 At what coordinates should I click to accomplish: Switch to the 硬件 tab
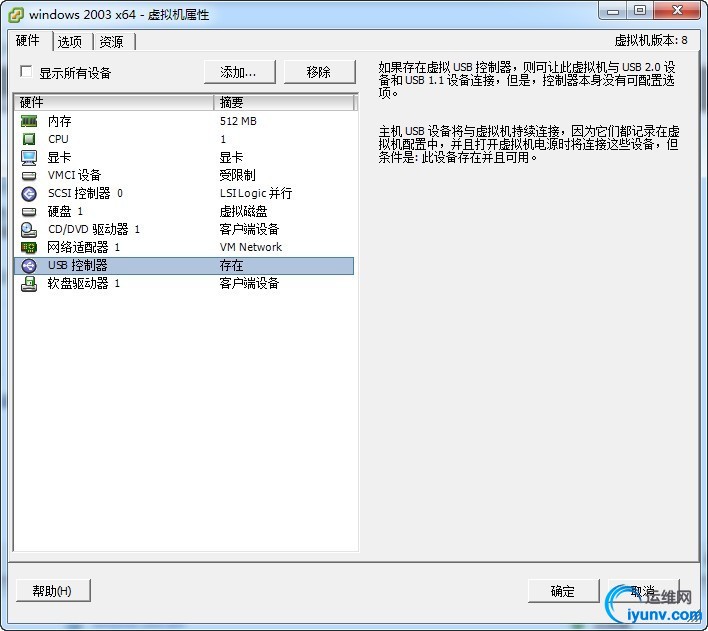point(28,41)
